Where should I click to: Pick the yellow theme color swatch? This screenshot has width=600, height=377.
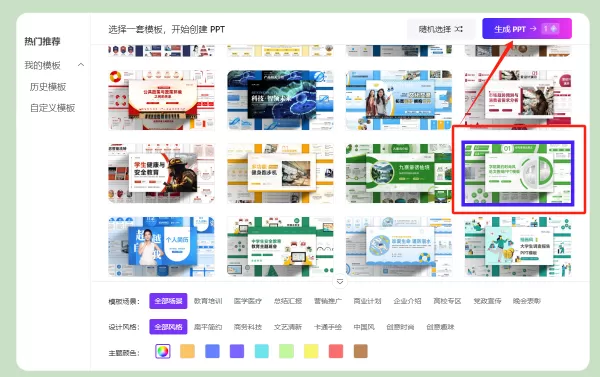tap(311, 351)
